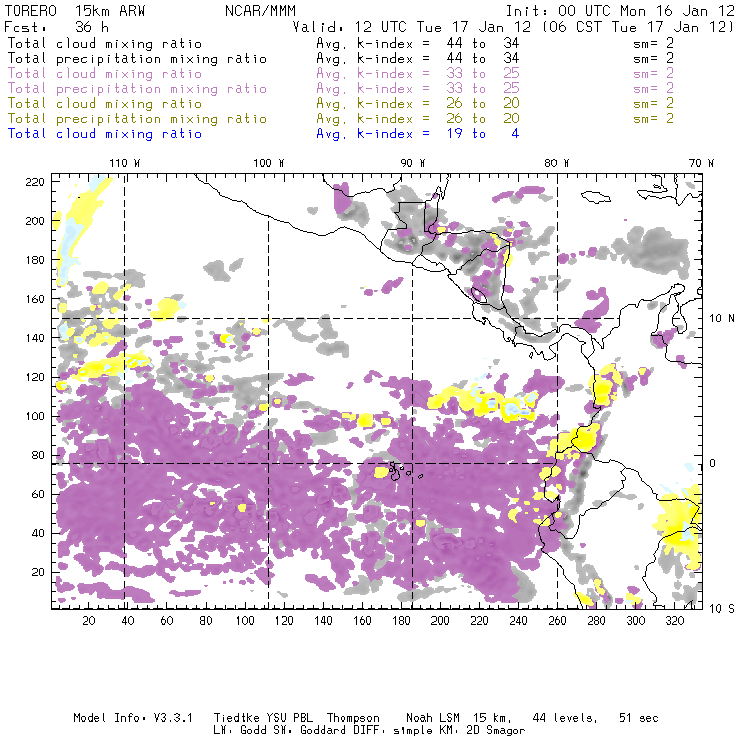740x740 pixels.
Task: Click the "TORERO 15km ARW" title text
Action: click(x=75, y=11)
